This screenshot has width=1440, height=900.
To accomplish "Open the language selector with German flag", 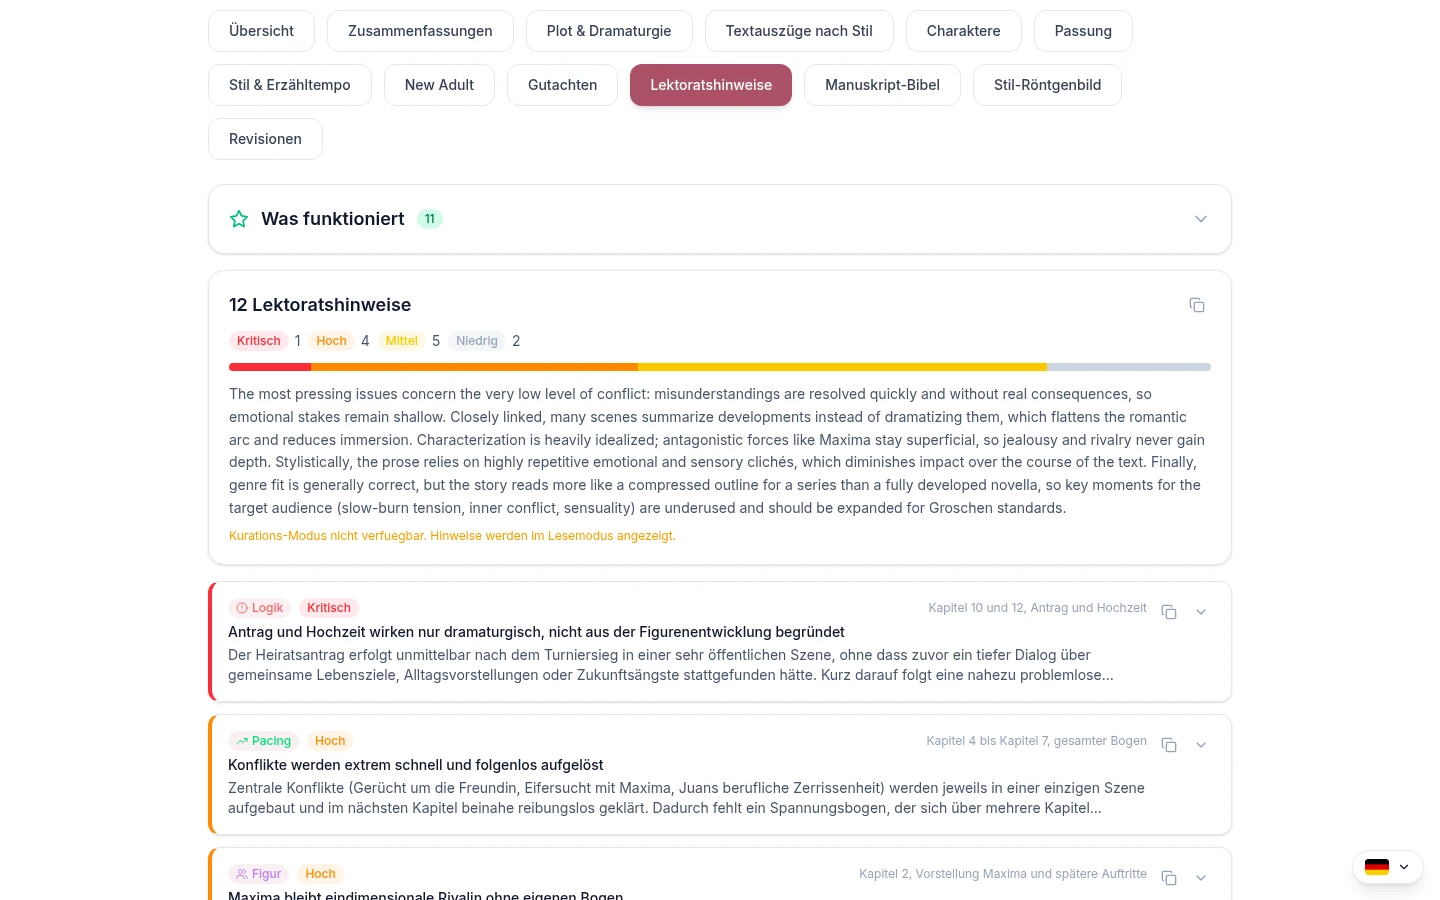I will coord(1387,867).
